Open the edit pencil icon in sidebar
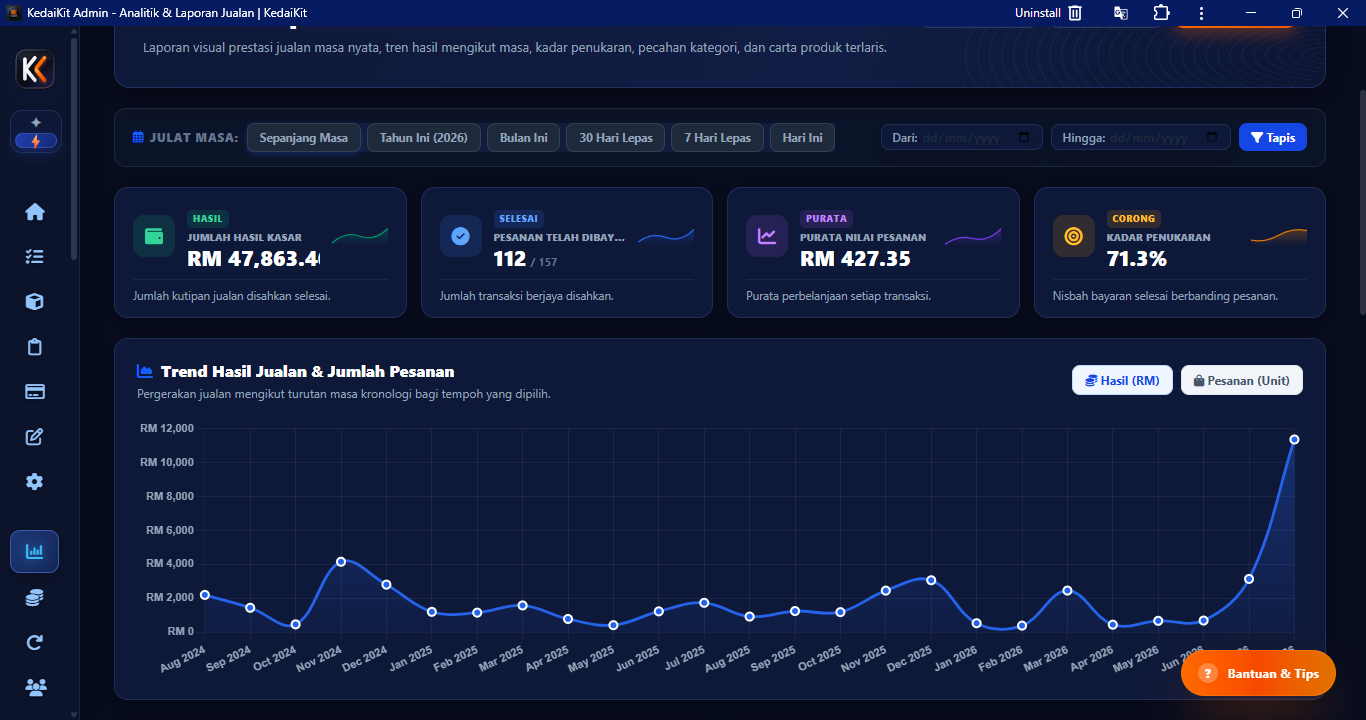Viewport: 1366px width, 720px height. (x=35, y=437)
